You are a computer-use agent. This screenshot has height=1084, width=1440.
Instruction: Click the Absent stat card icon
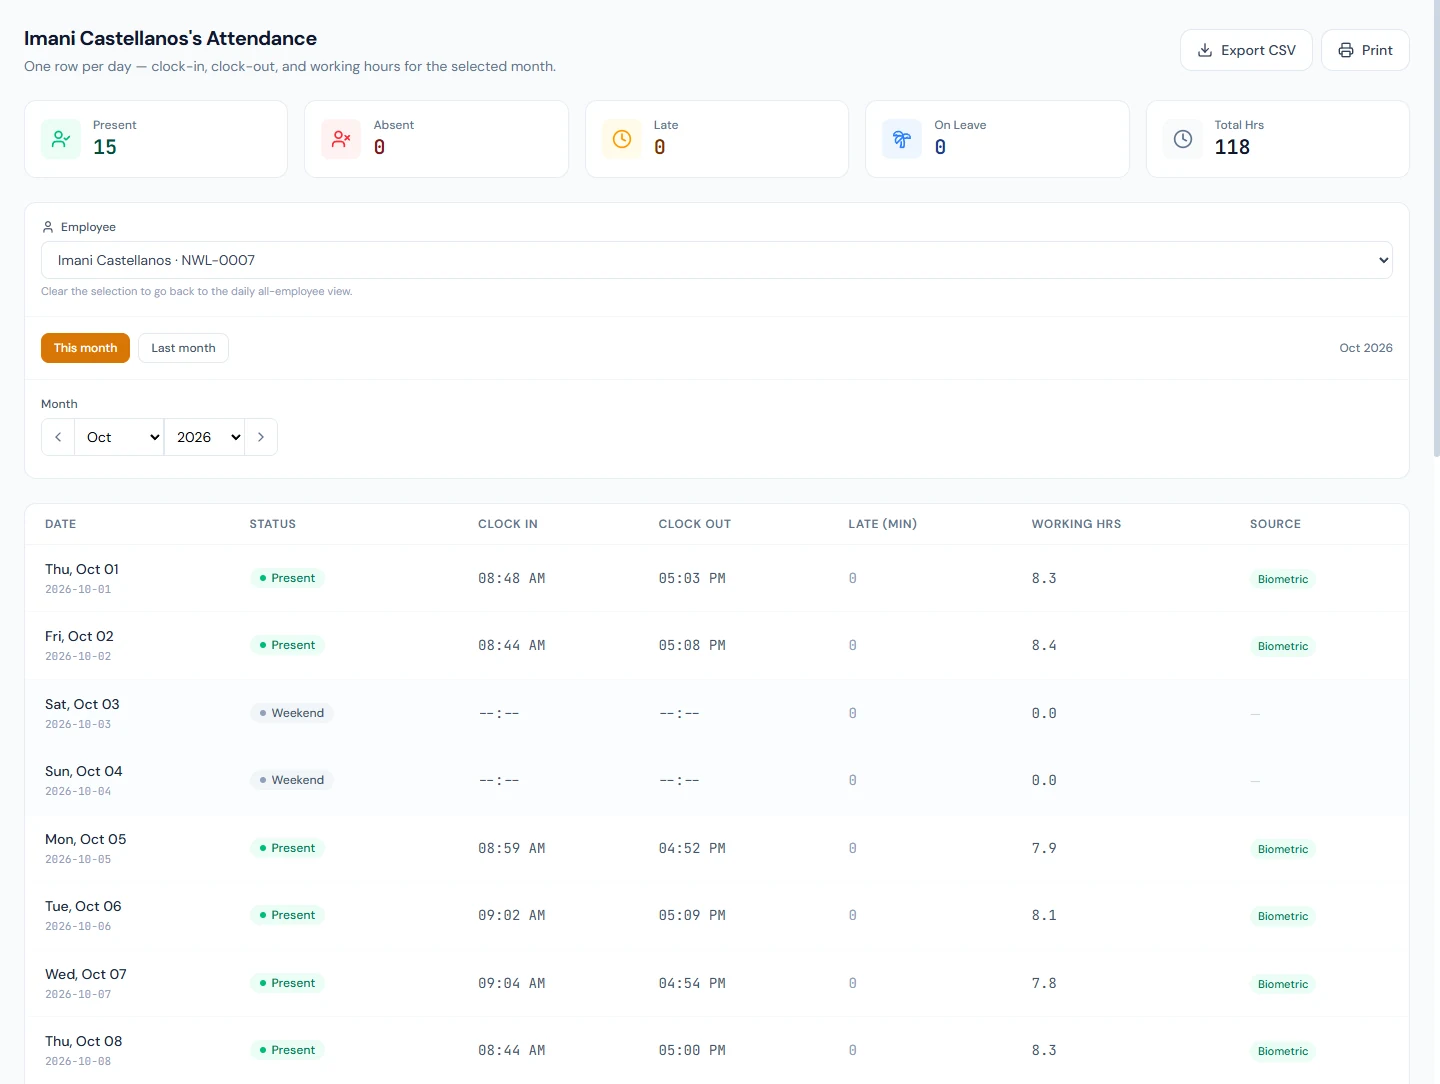pos(341,139)
